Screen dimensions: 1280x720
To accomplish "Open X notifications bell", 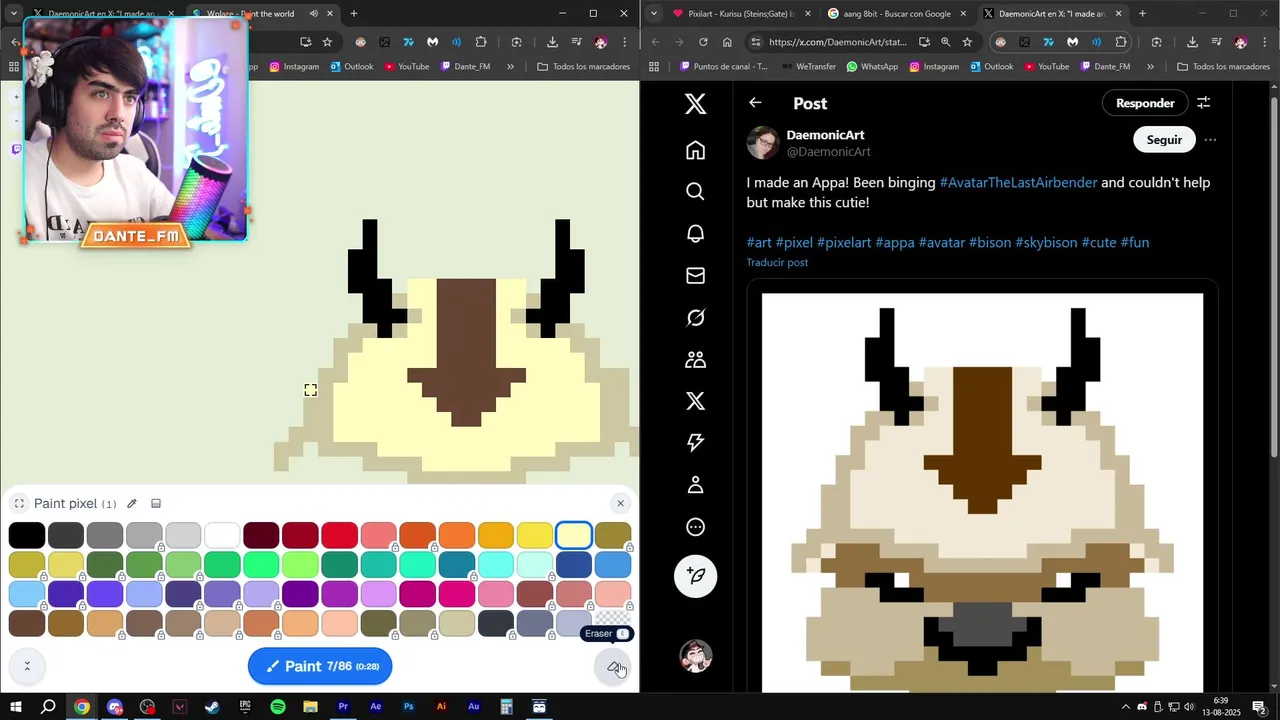I will 696,234.
